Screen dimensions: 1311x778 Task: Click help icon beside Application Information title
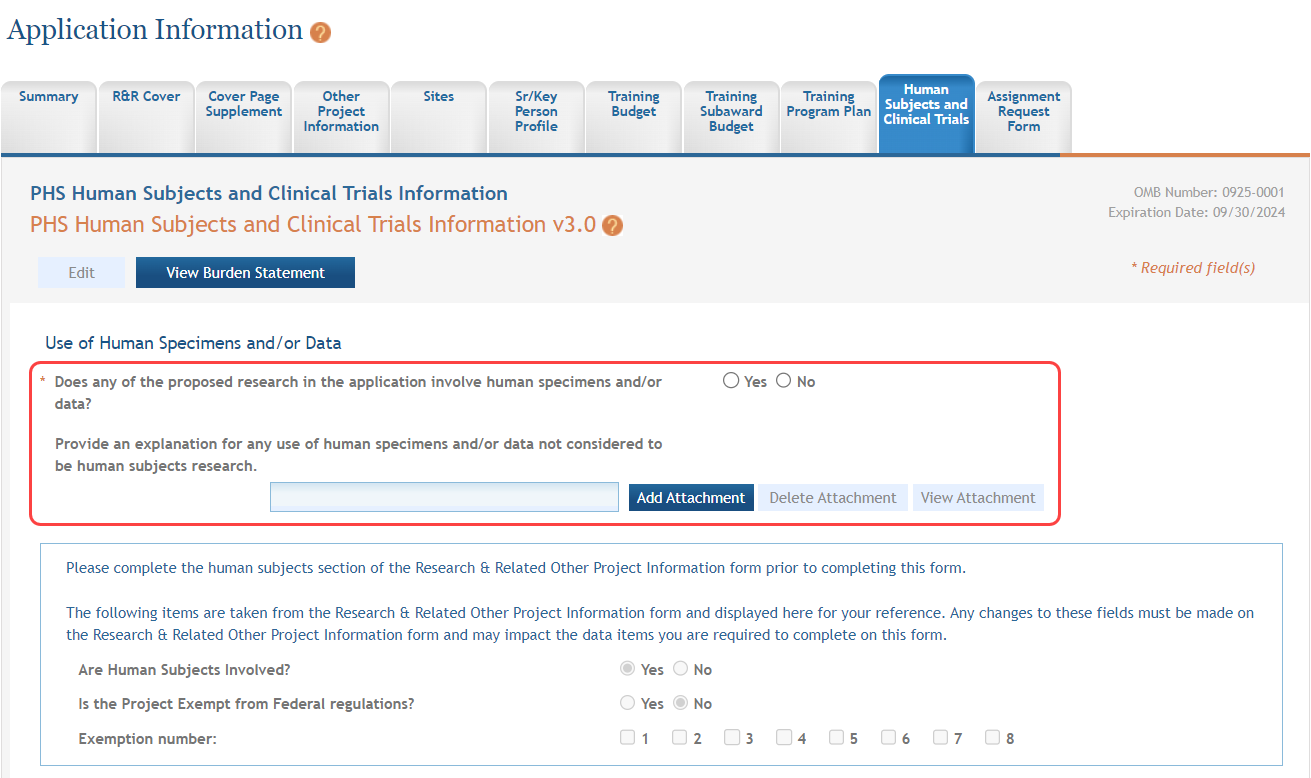coord(320,33)
